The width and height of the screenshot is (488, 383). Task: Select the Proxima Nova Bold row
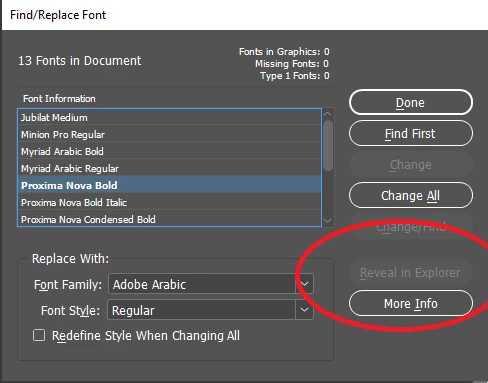coord(169,185)
